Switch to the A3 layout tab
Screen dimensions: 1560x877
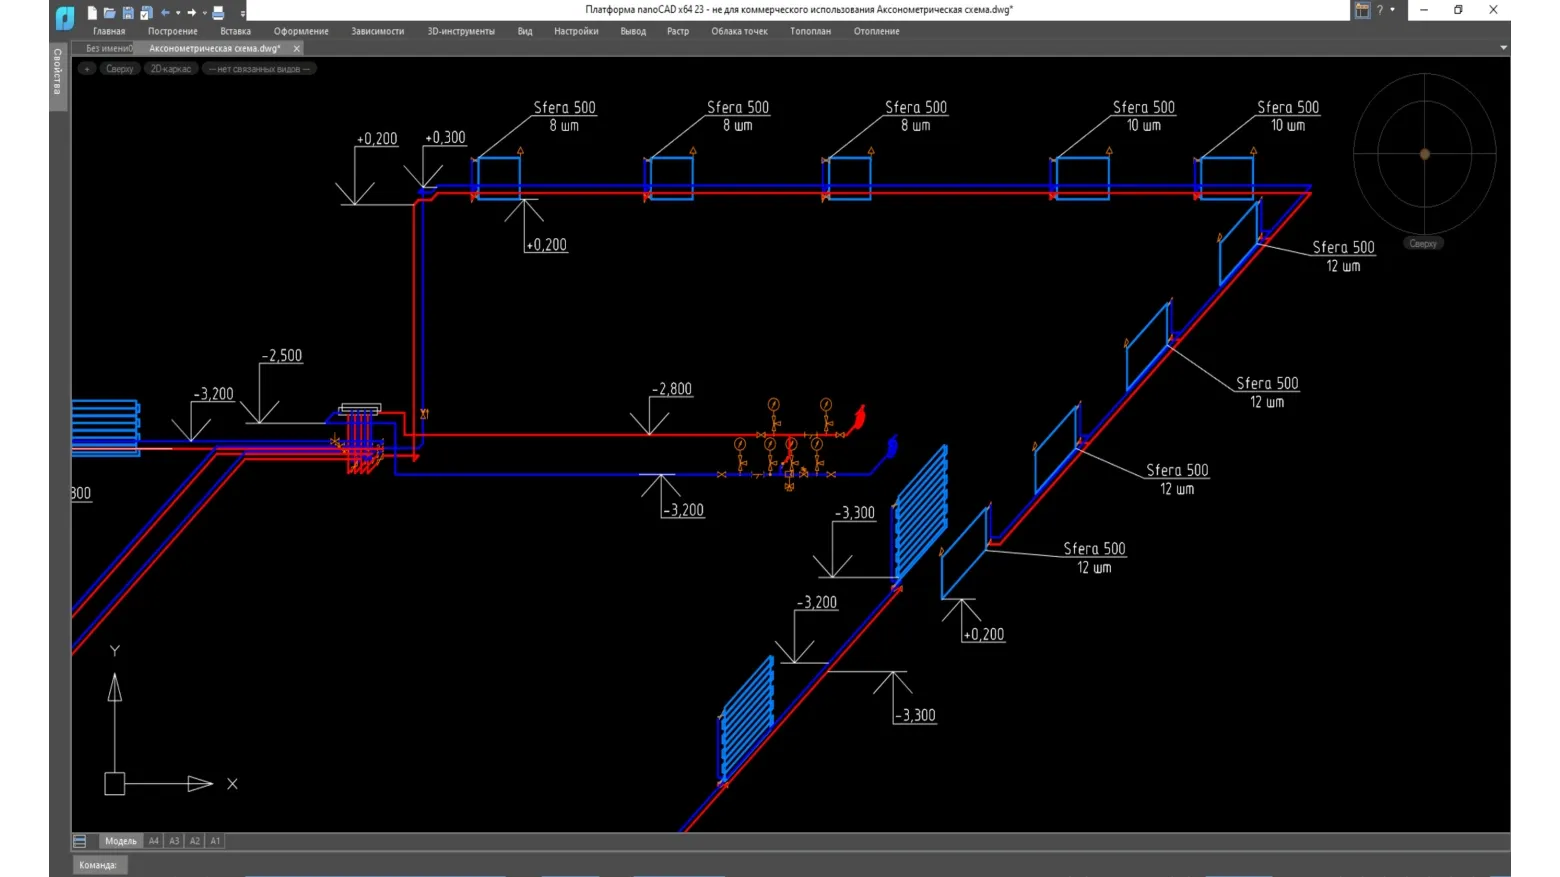point(174,841)
